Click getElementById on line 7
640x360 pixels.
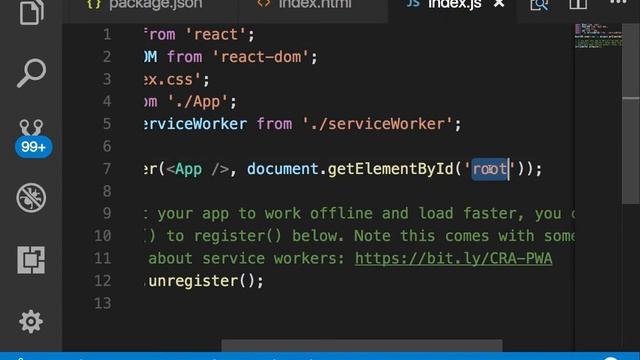tap(391, 169)
